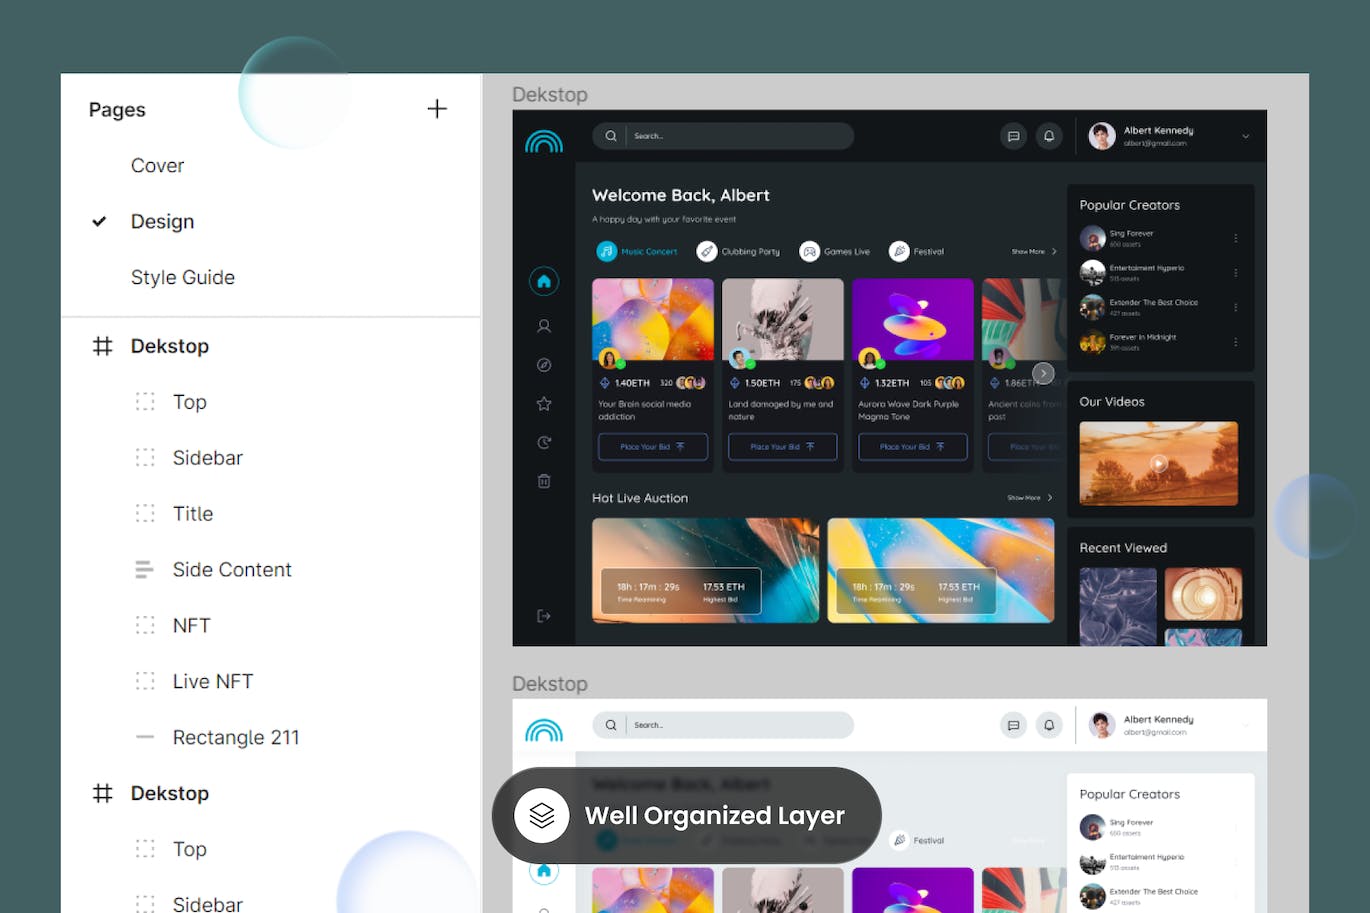1370x913 pixels.
Task: Click home icon in dark dashboard sidebar
Action: click(x=544, y=282)
